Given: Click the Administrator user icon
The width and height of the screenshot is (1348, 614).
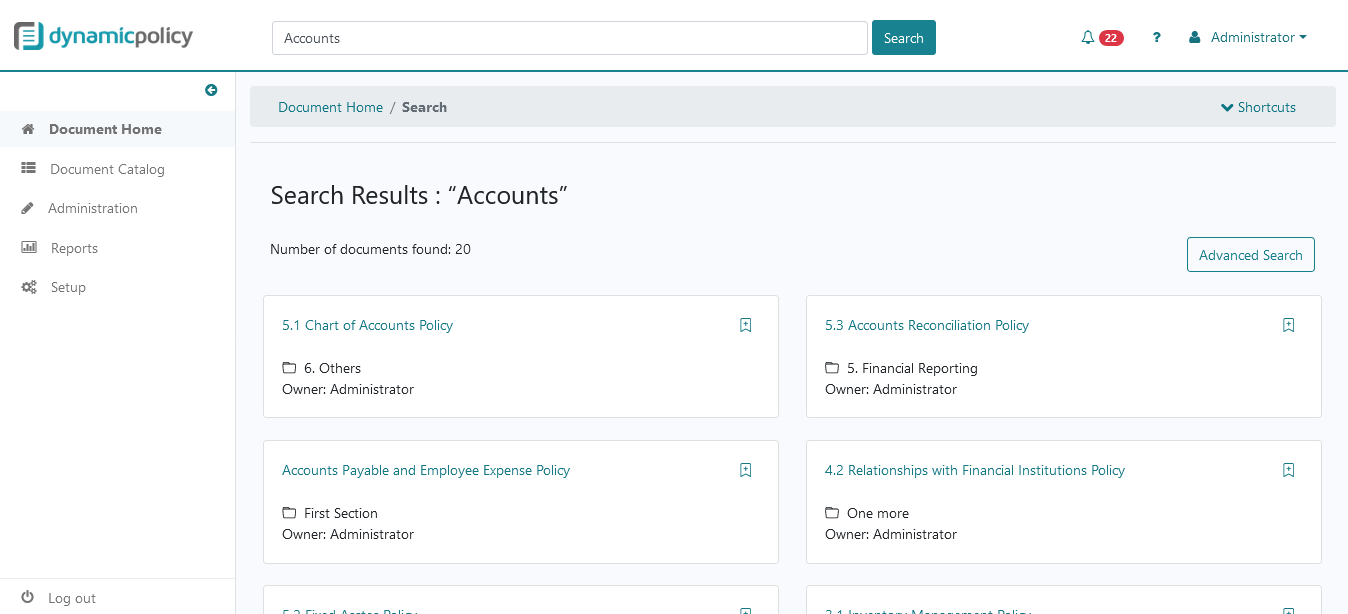Looking at the screenshot, I should click(x=1194, y=38).
